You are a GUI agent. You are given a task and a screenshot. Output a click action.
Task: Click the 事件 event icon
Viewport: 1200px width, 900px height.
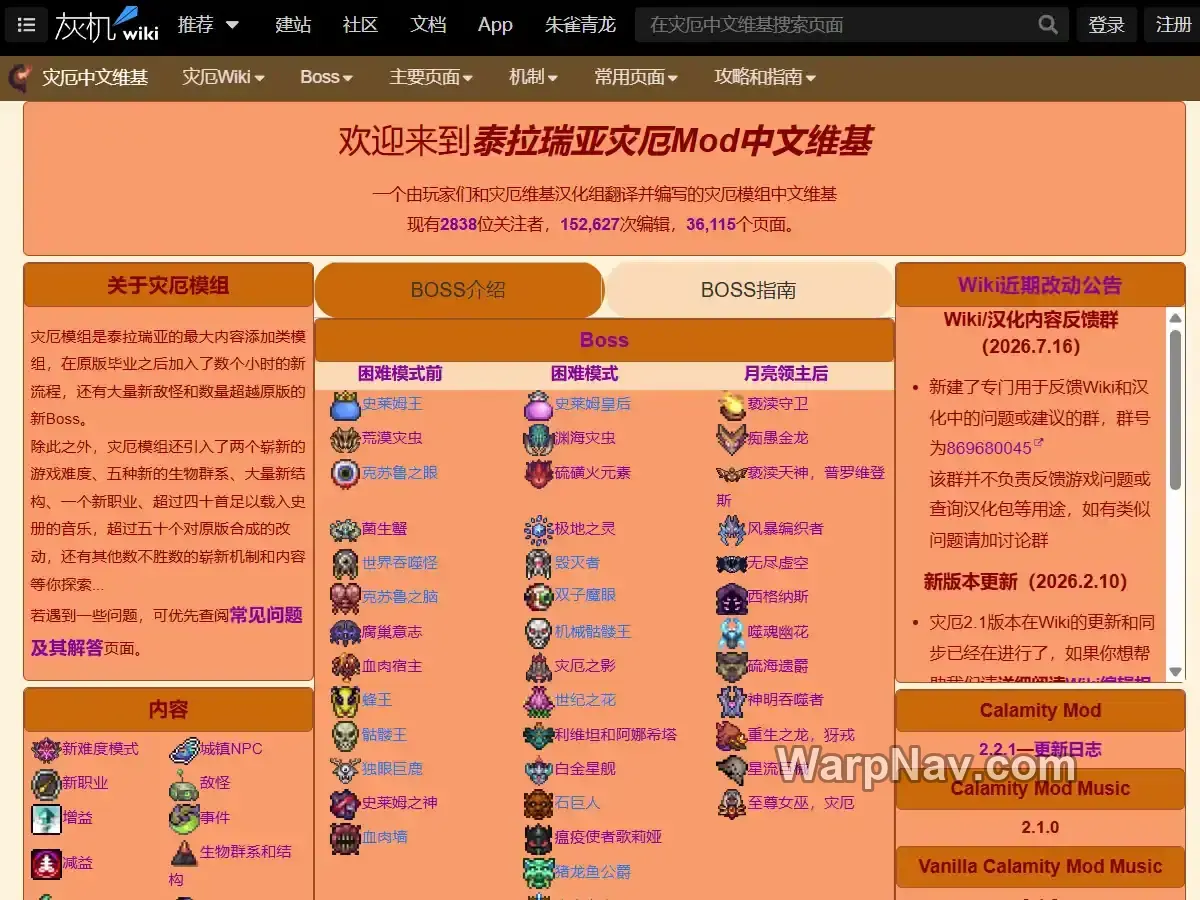(x=184, y=818)
